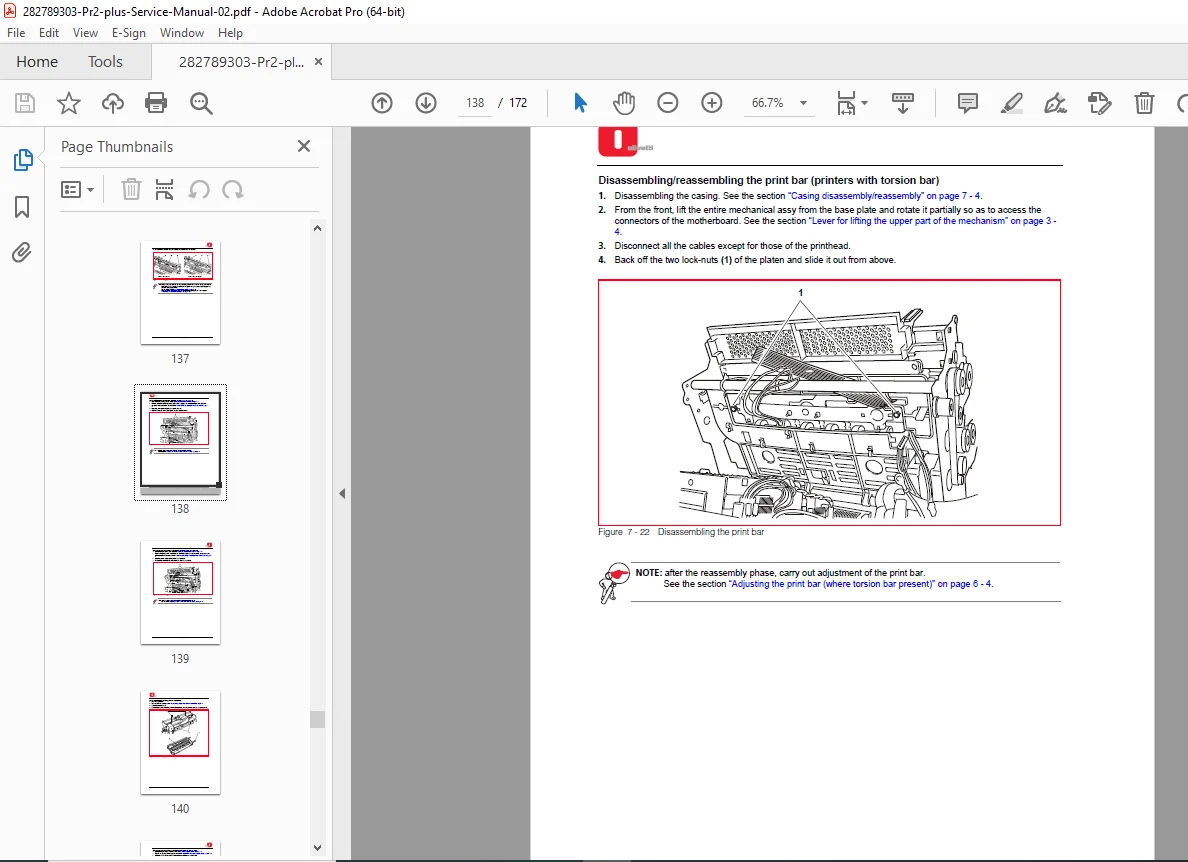The width and height of the screenshot is (1188, 862).
Task: Click the insert page break icon
Action: coord(164,189)
